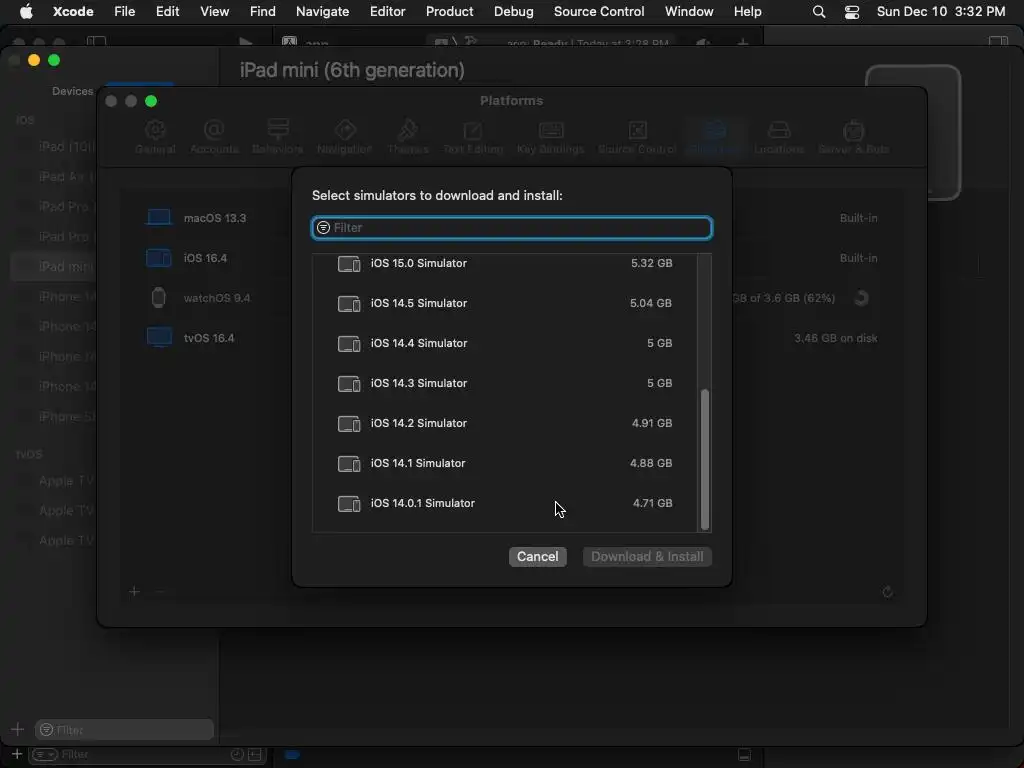Open the Product menu
Image resolution: width=1024 pixels, height=768 pixels.
[449, 11]
